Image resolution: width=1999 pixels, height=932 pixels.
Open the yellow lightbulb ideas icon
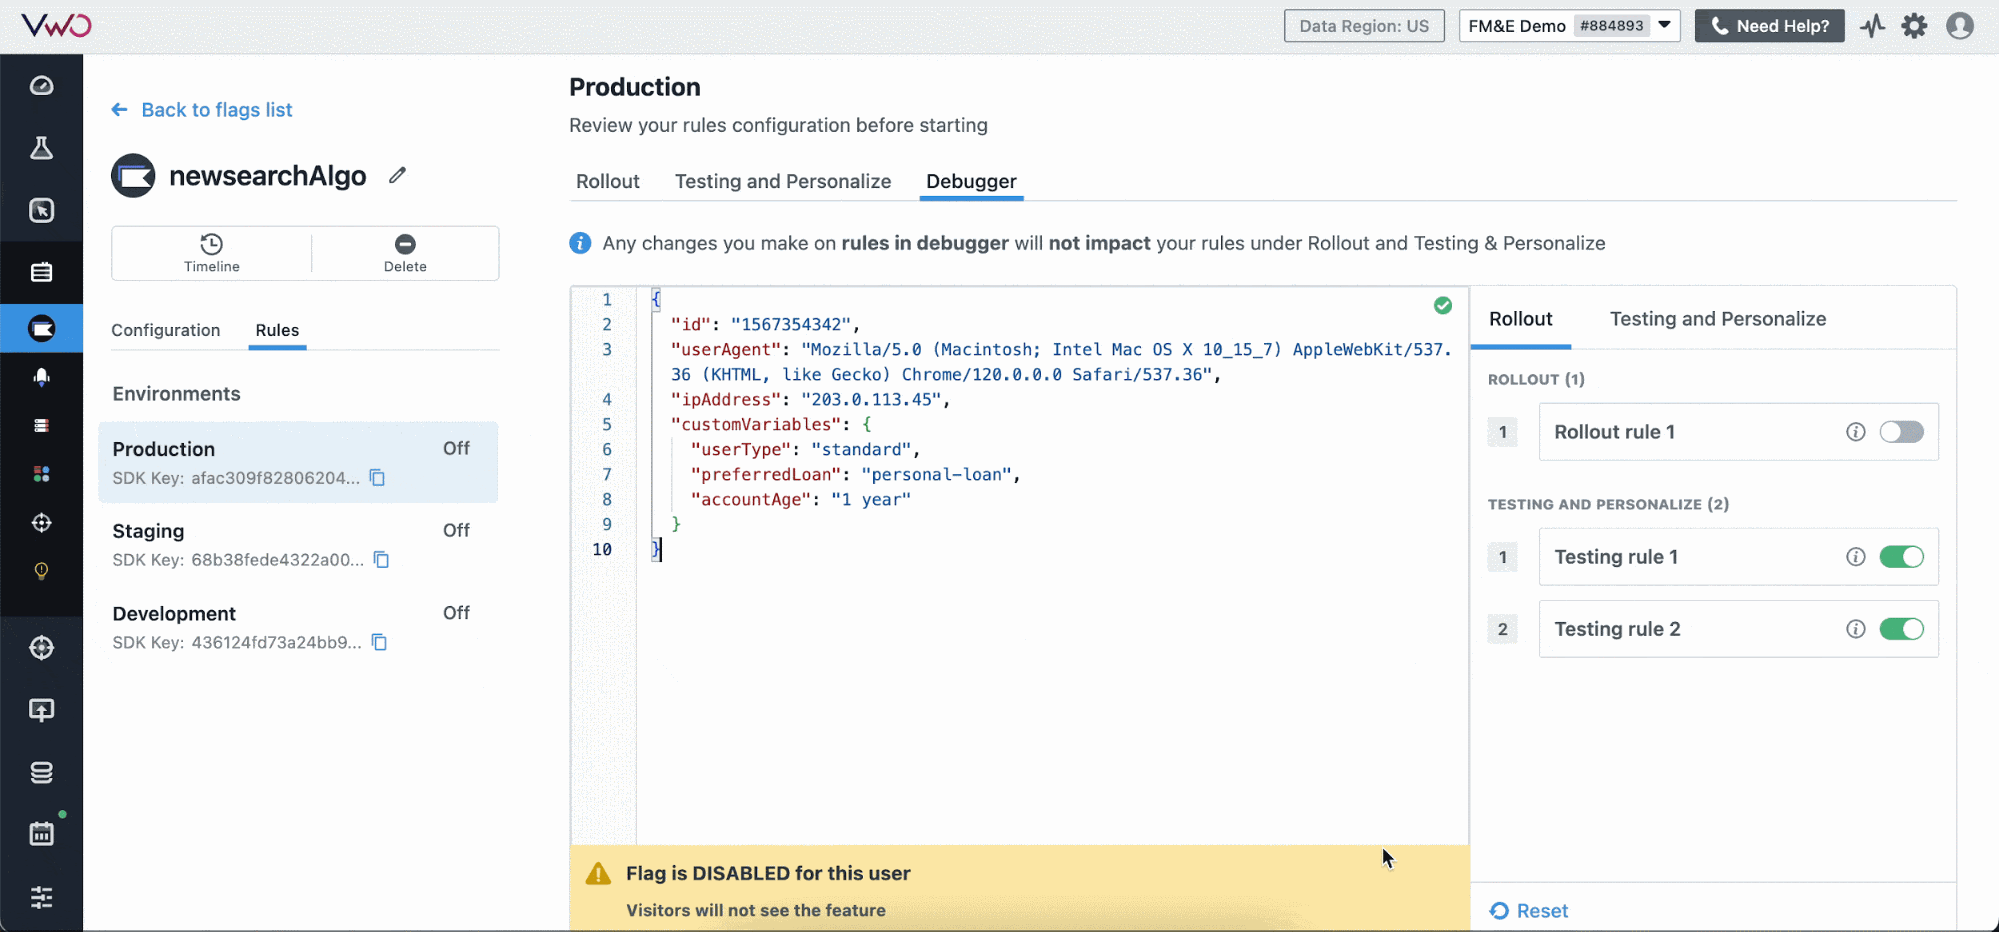pos(41,571)
